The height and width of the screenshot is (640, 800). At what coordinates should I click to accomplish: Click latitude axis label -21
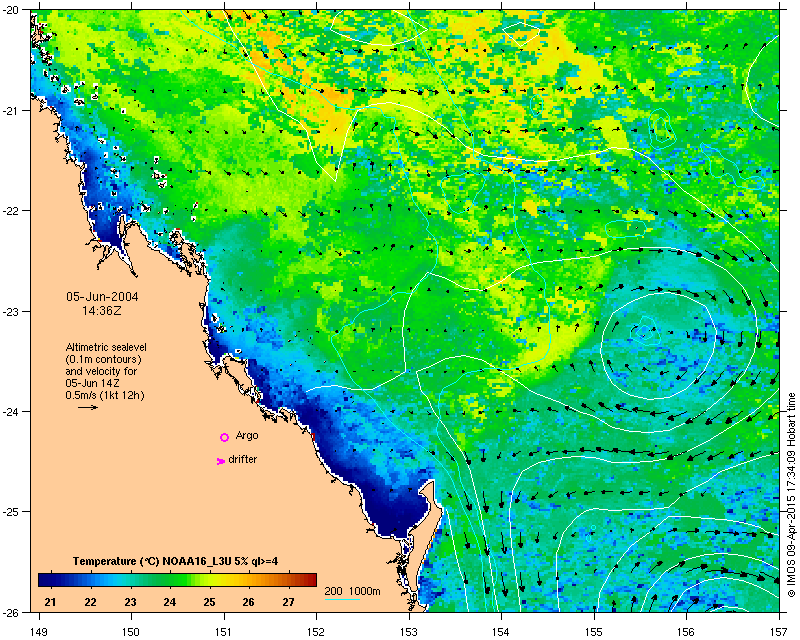click(10, 111)
